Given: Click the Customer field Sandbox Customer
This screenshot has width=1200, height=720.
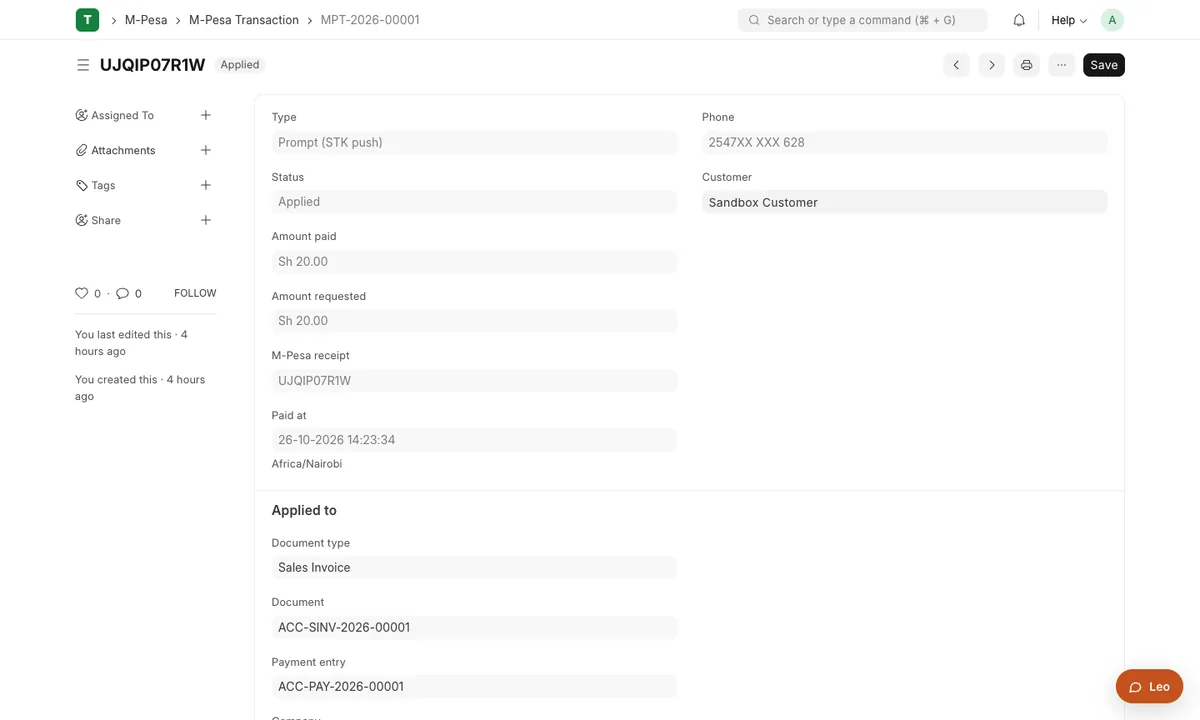Looking at the screenshot, I should (x=905, y=202).
